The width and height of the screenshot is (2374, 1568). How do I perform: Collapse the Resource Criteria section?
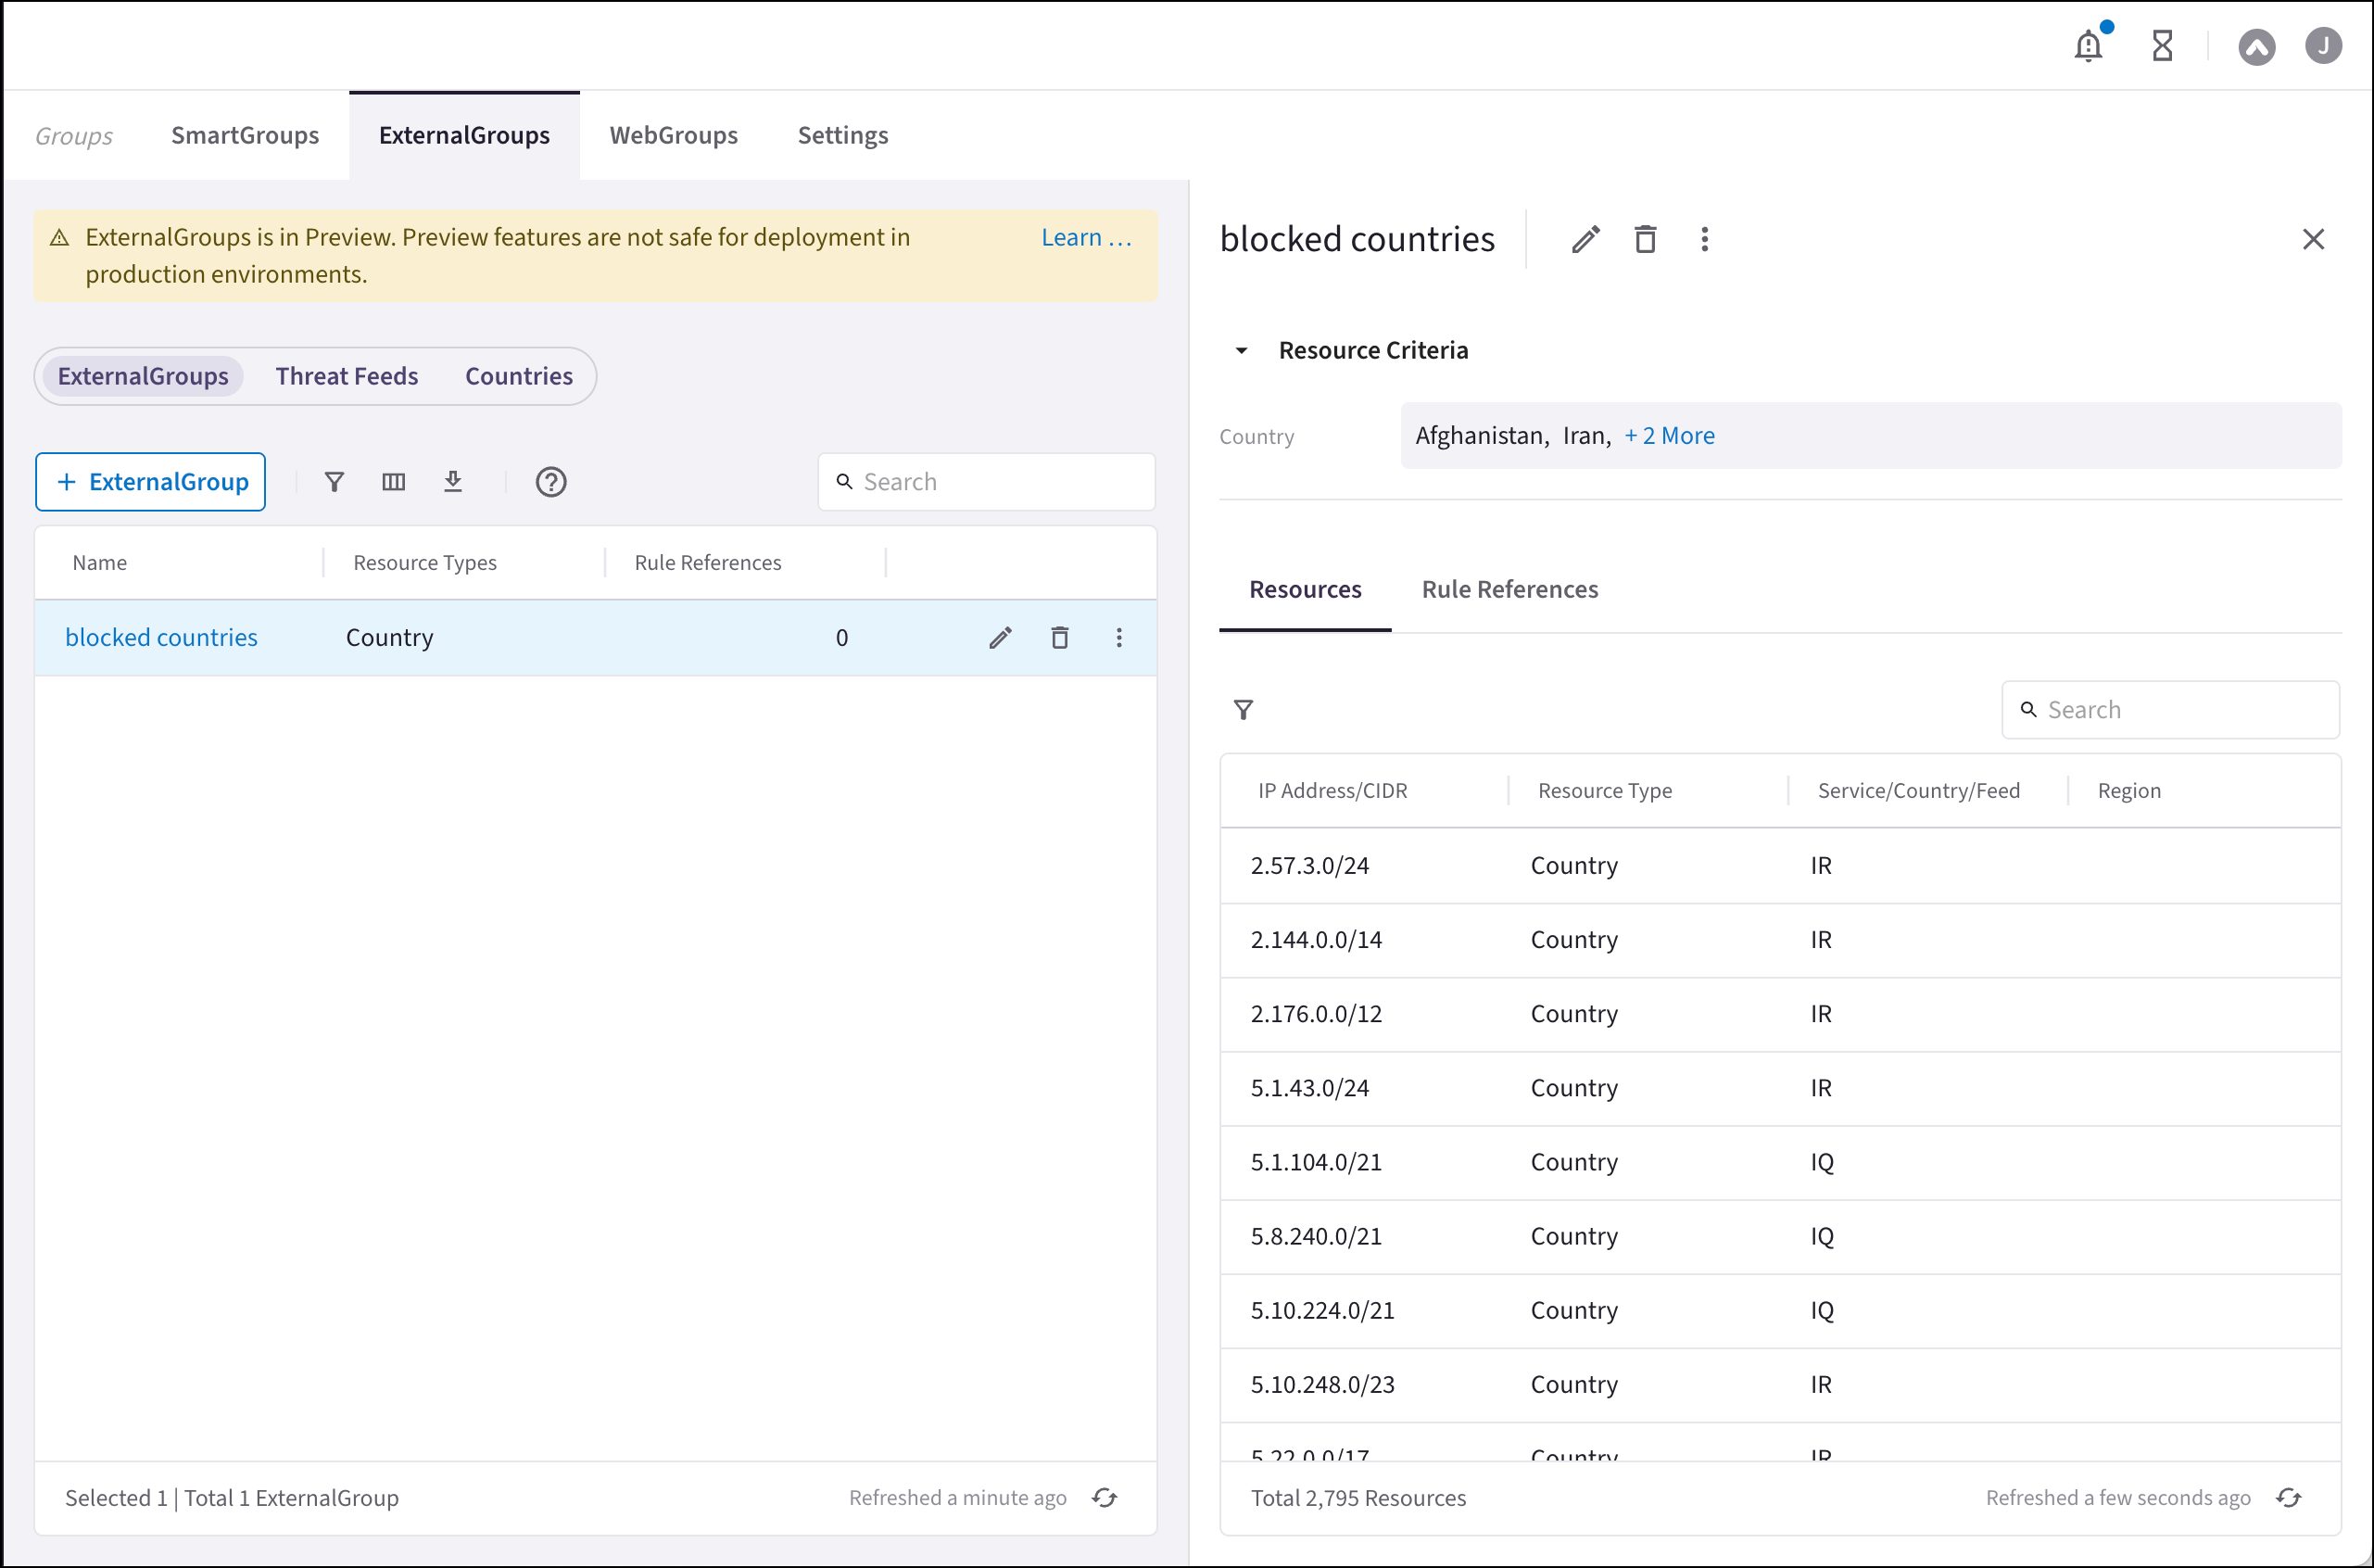(x=1241, y=351)
